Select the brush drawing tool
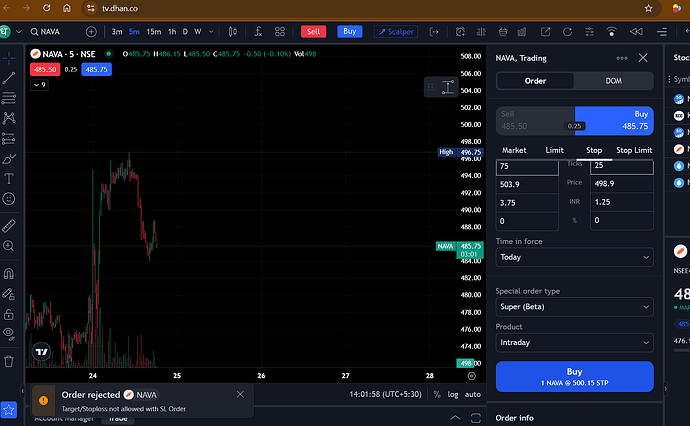Screen dimensions: 690x426 click(8, 158)
